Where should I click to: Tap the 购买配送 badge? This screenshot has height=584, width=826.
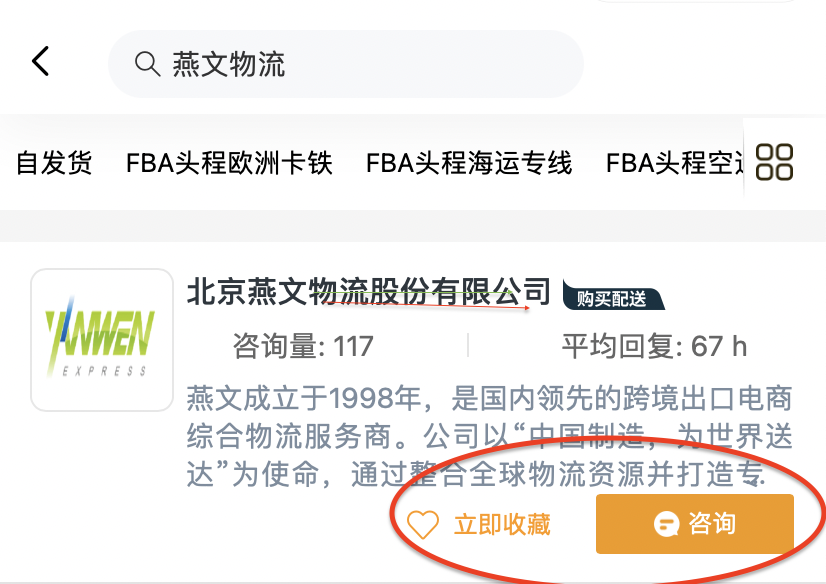point(613,298)
